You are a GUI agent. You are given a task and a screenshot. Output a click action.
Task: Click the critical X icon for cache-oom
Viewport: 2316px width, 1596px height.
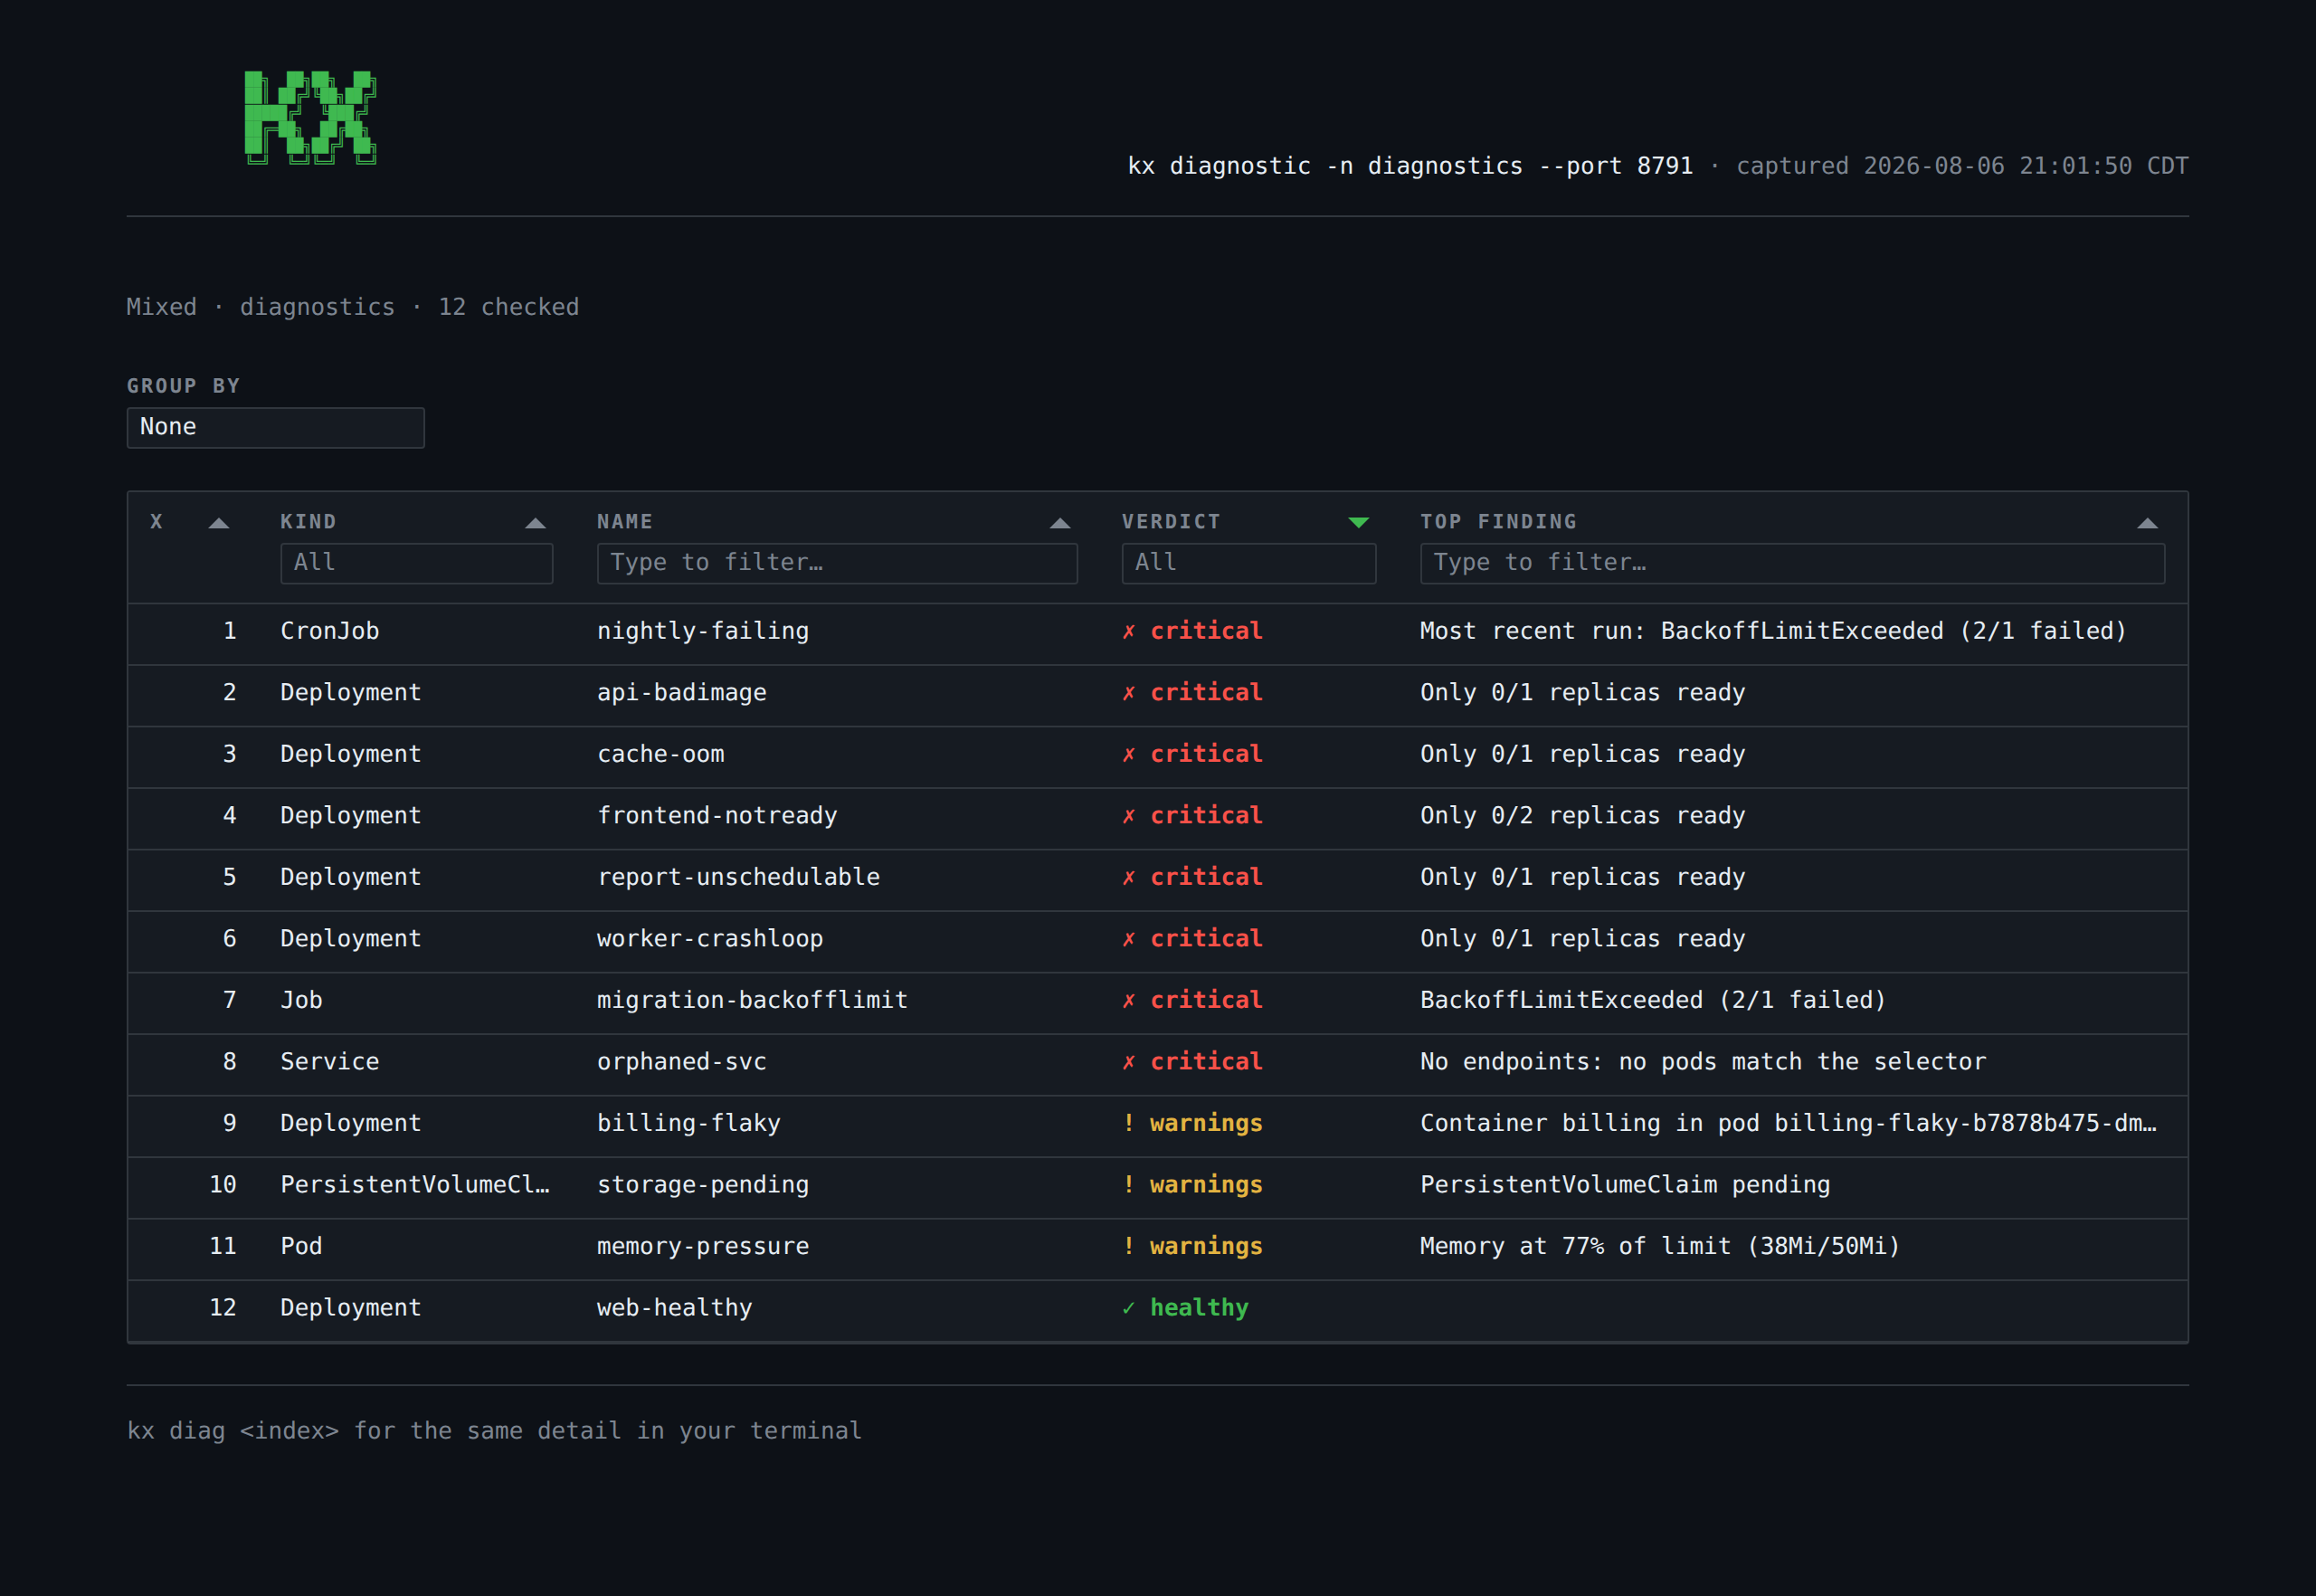[1129, 755]
